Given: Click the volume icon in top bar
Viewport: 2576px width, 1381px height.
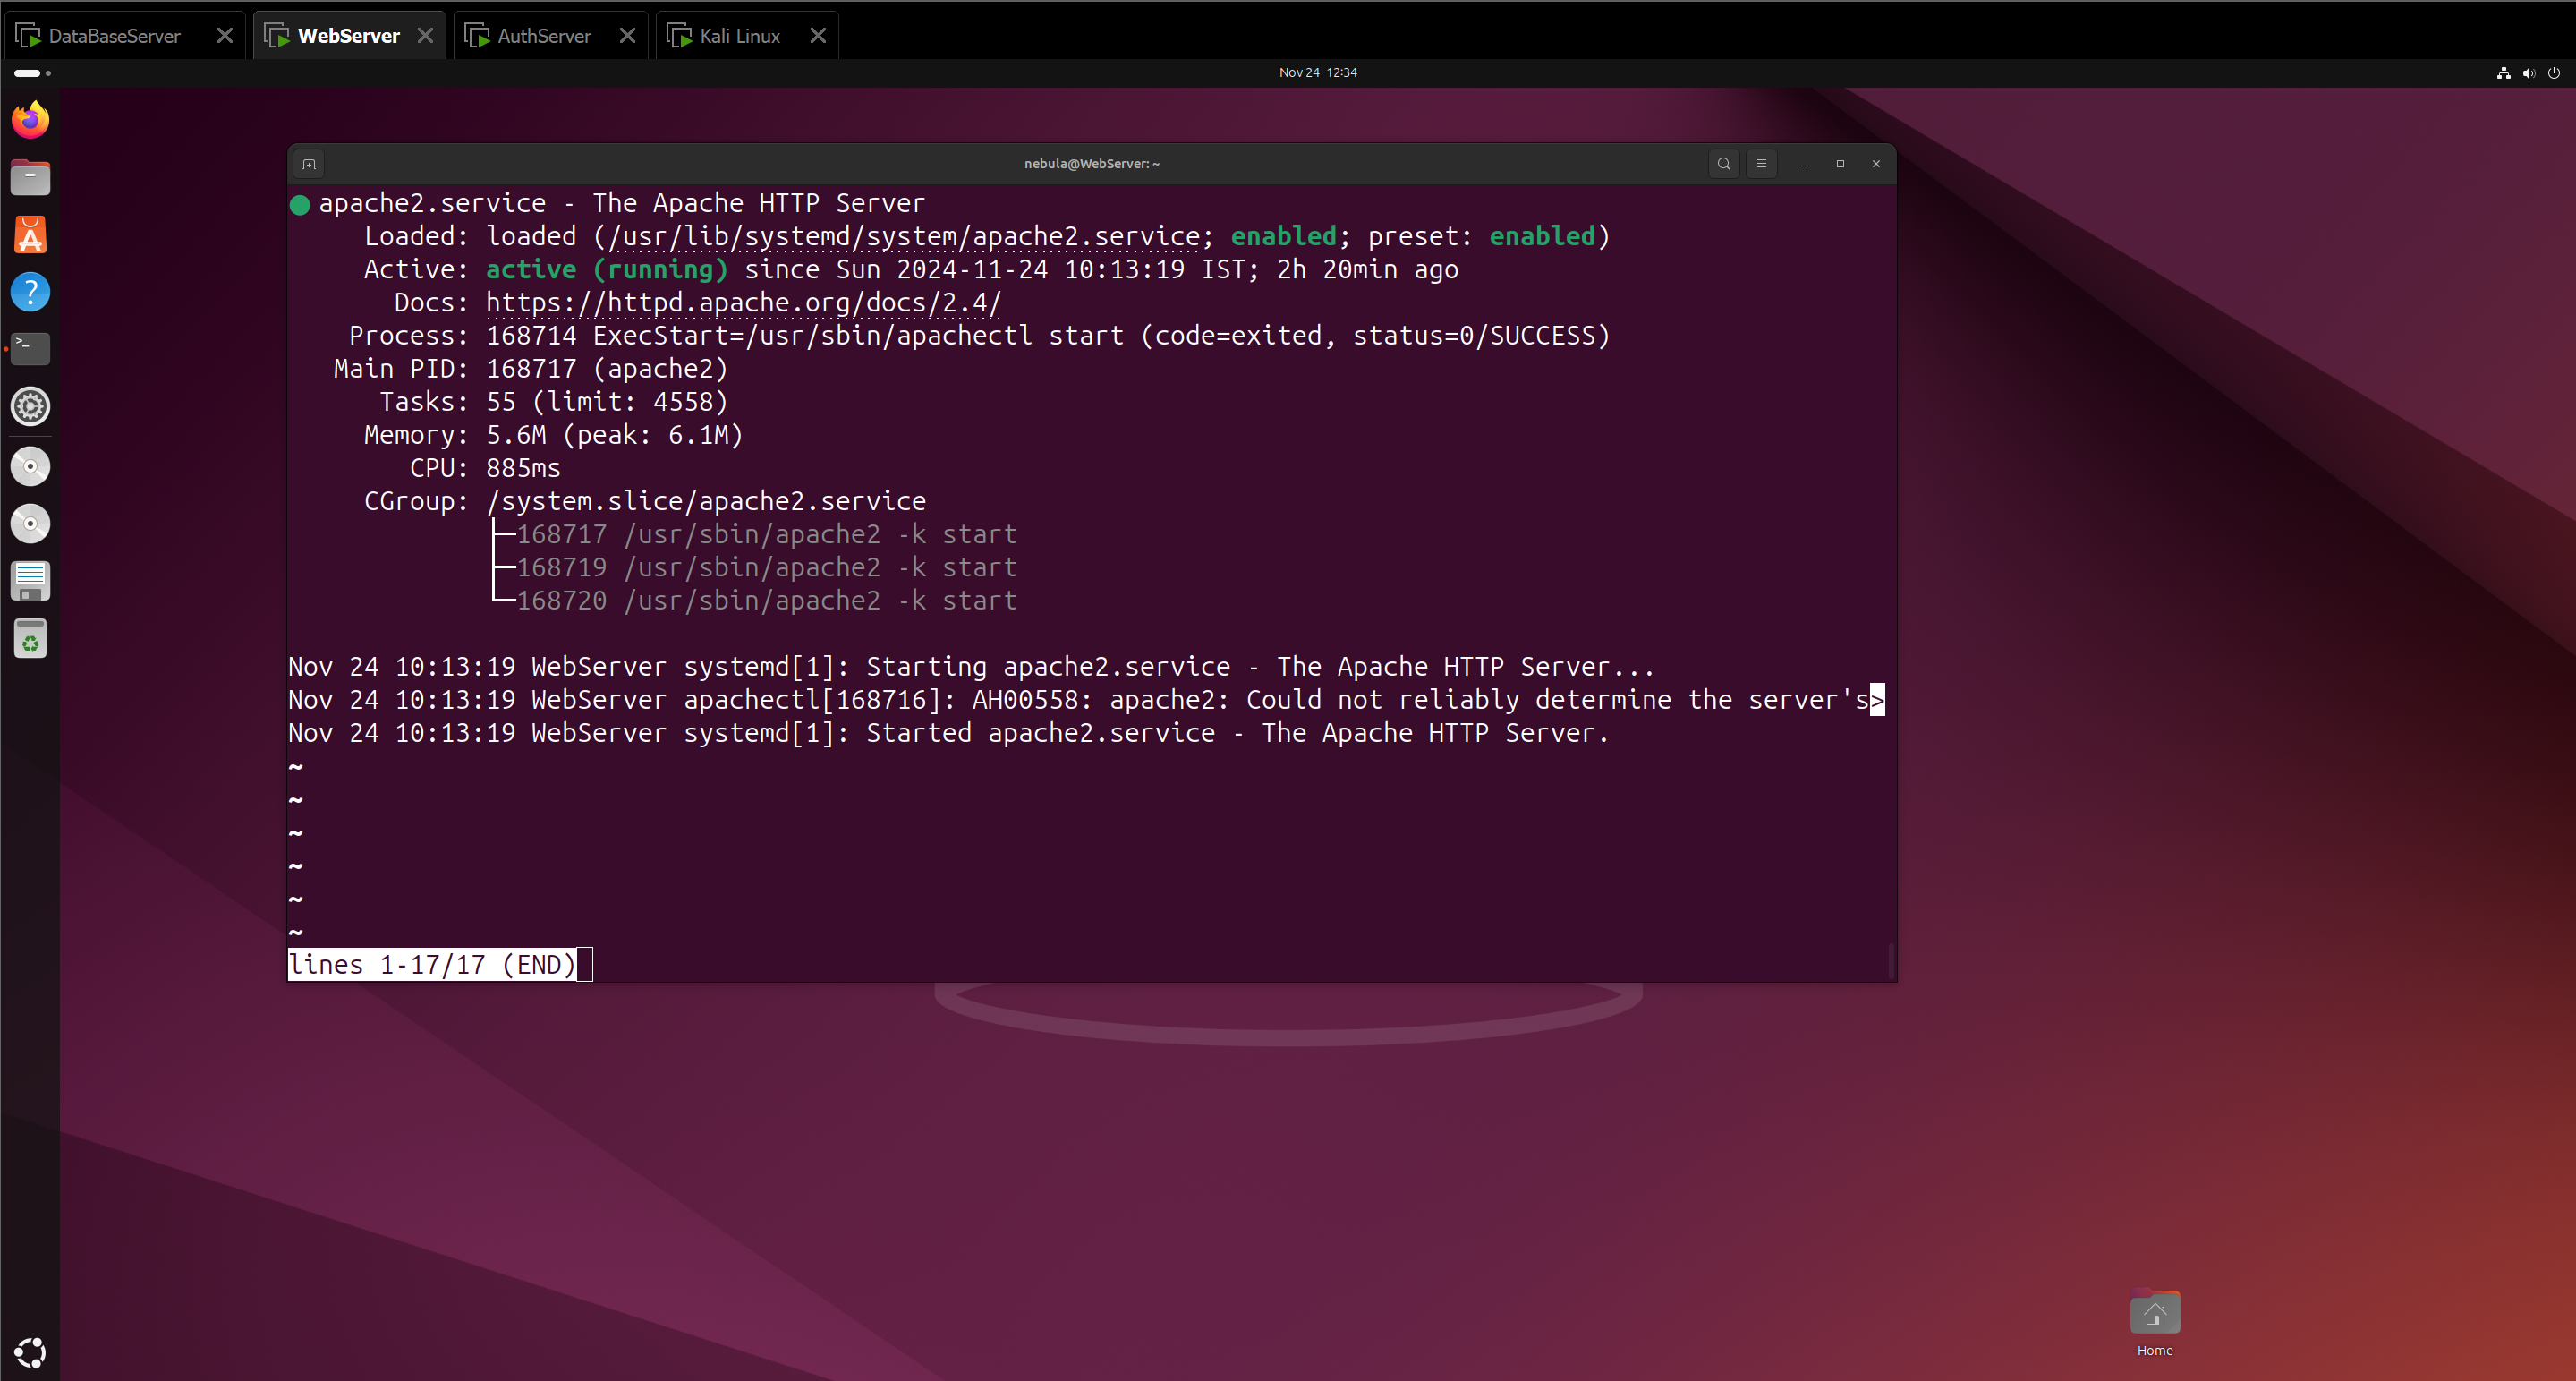Looking at the screenshot, I should (x=2528, y=72).
